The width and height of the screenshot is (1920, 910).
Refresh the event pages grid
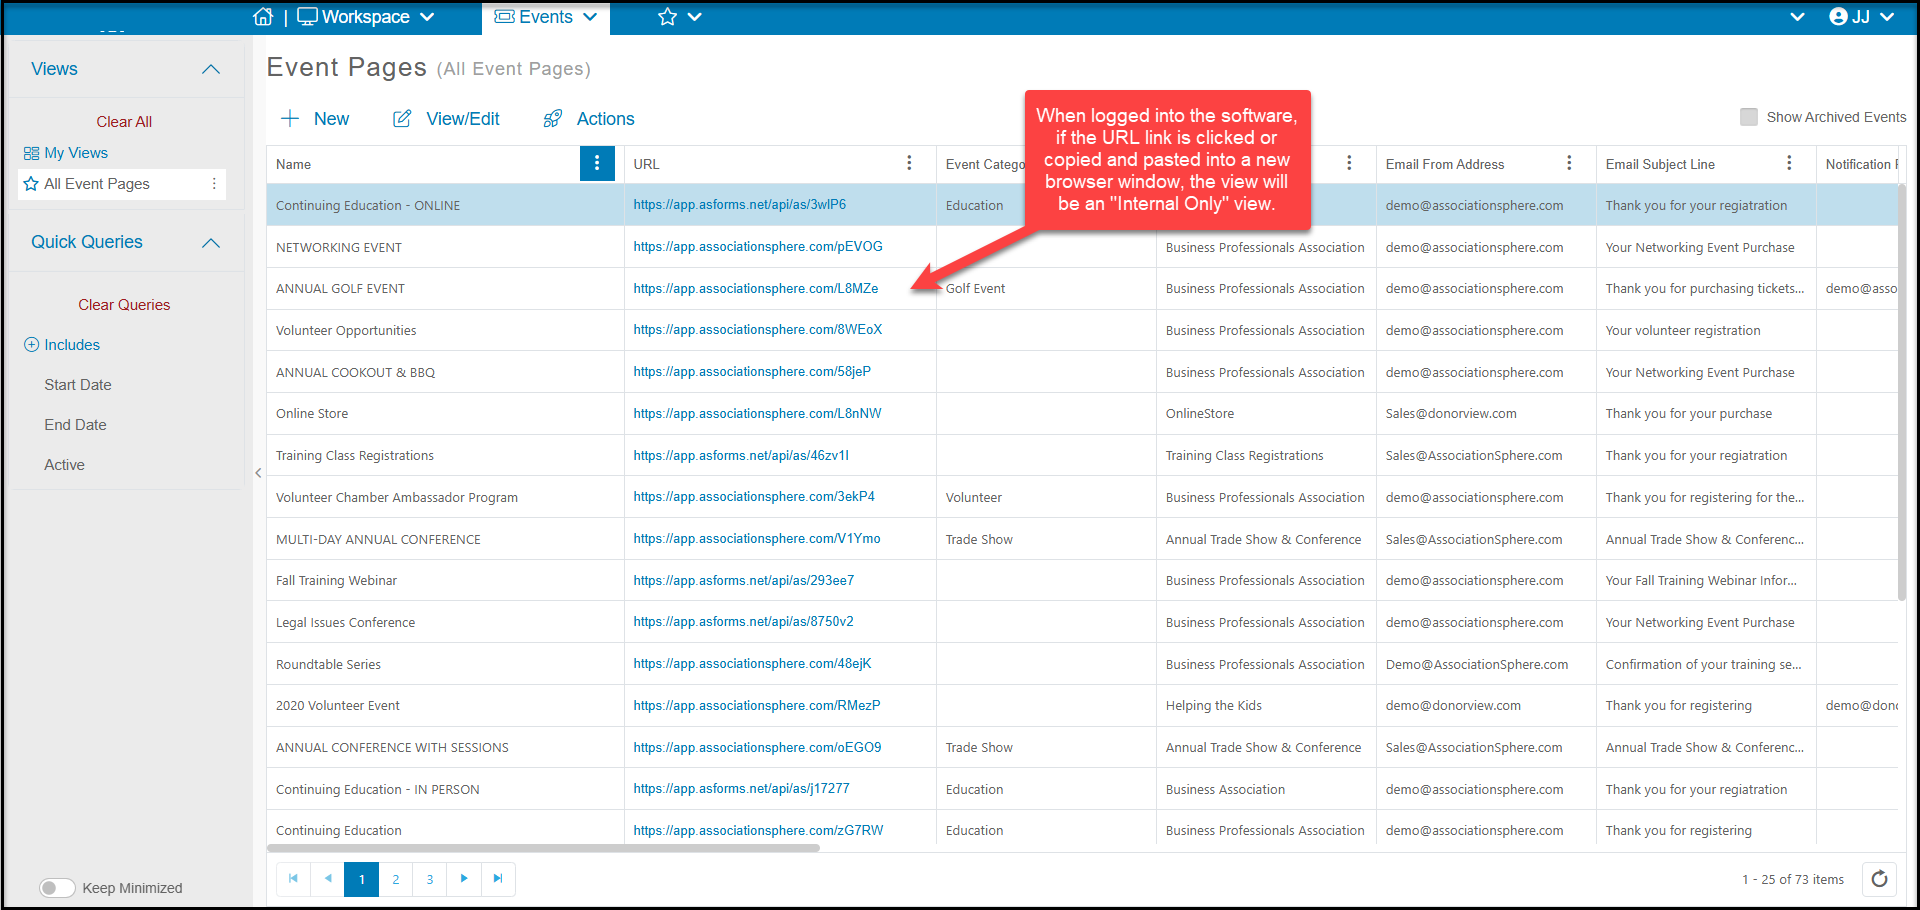tap(1879, 879)
